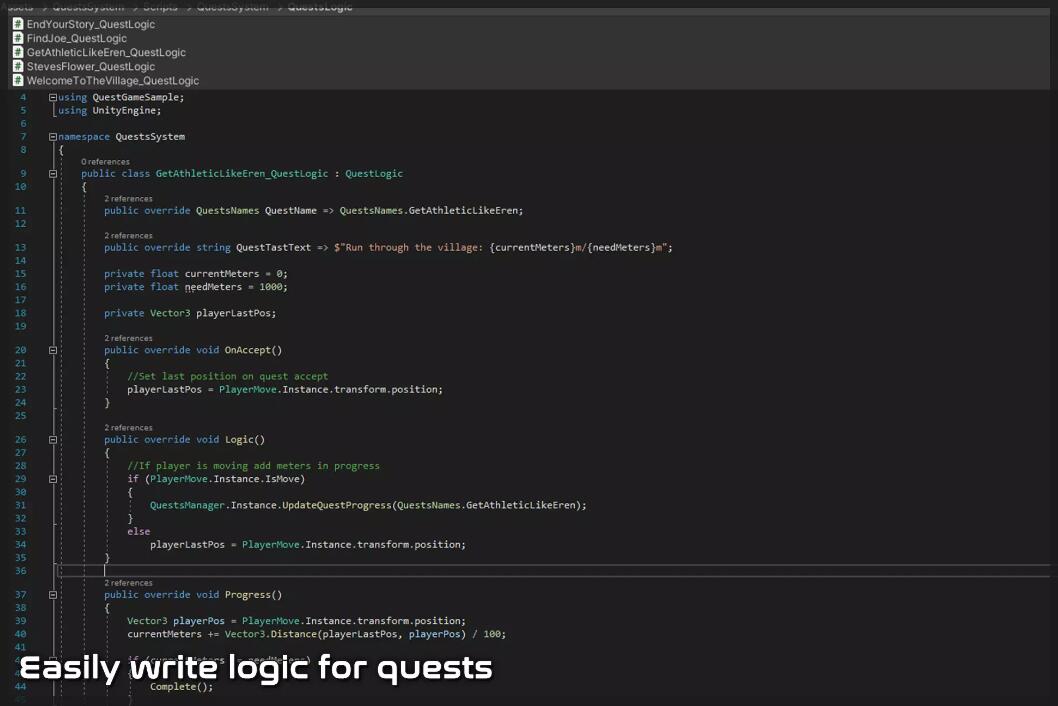Open the 0 references link above the class

[106, 161]
